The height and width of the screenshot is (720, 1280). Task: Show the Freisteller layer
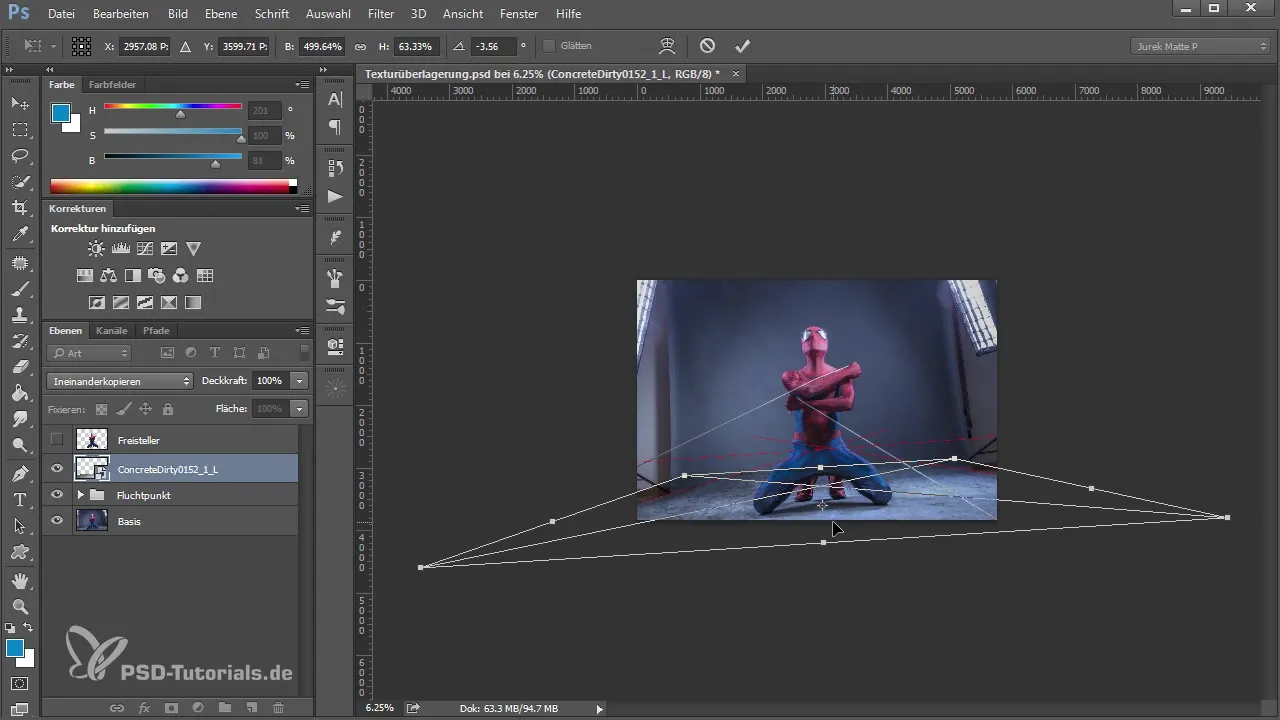click(57, 439)
